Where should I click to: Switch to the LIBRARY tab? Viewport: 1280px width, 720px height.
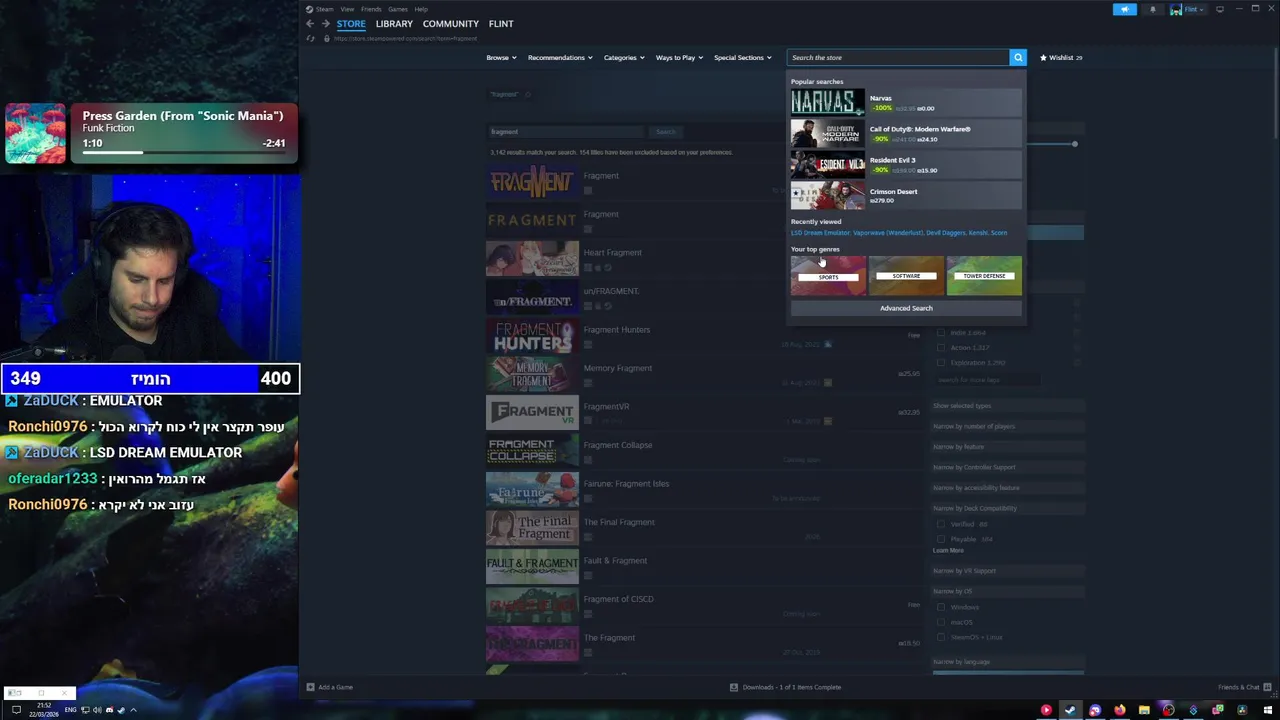pos(394,24)
